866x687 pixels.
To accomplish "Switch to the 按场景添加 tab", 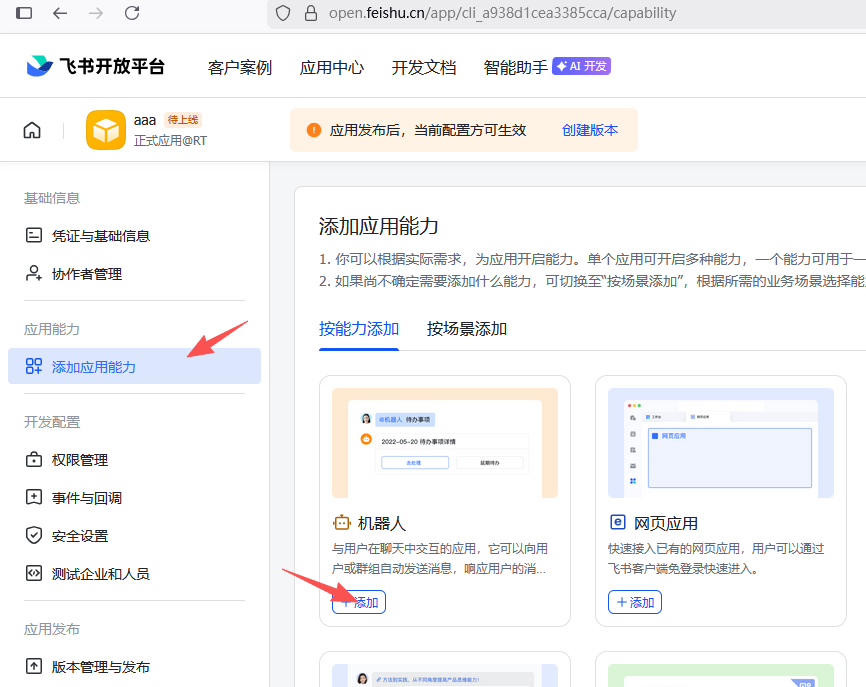I will coord(467,329).
